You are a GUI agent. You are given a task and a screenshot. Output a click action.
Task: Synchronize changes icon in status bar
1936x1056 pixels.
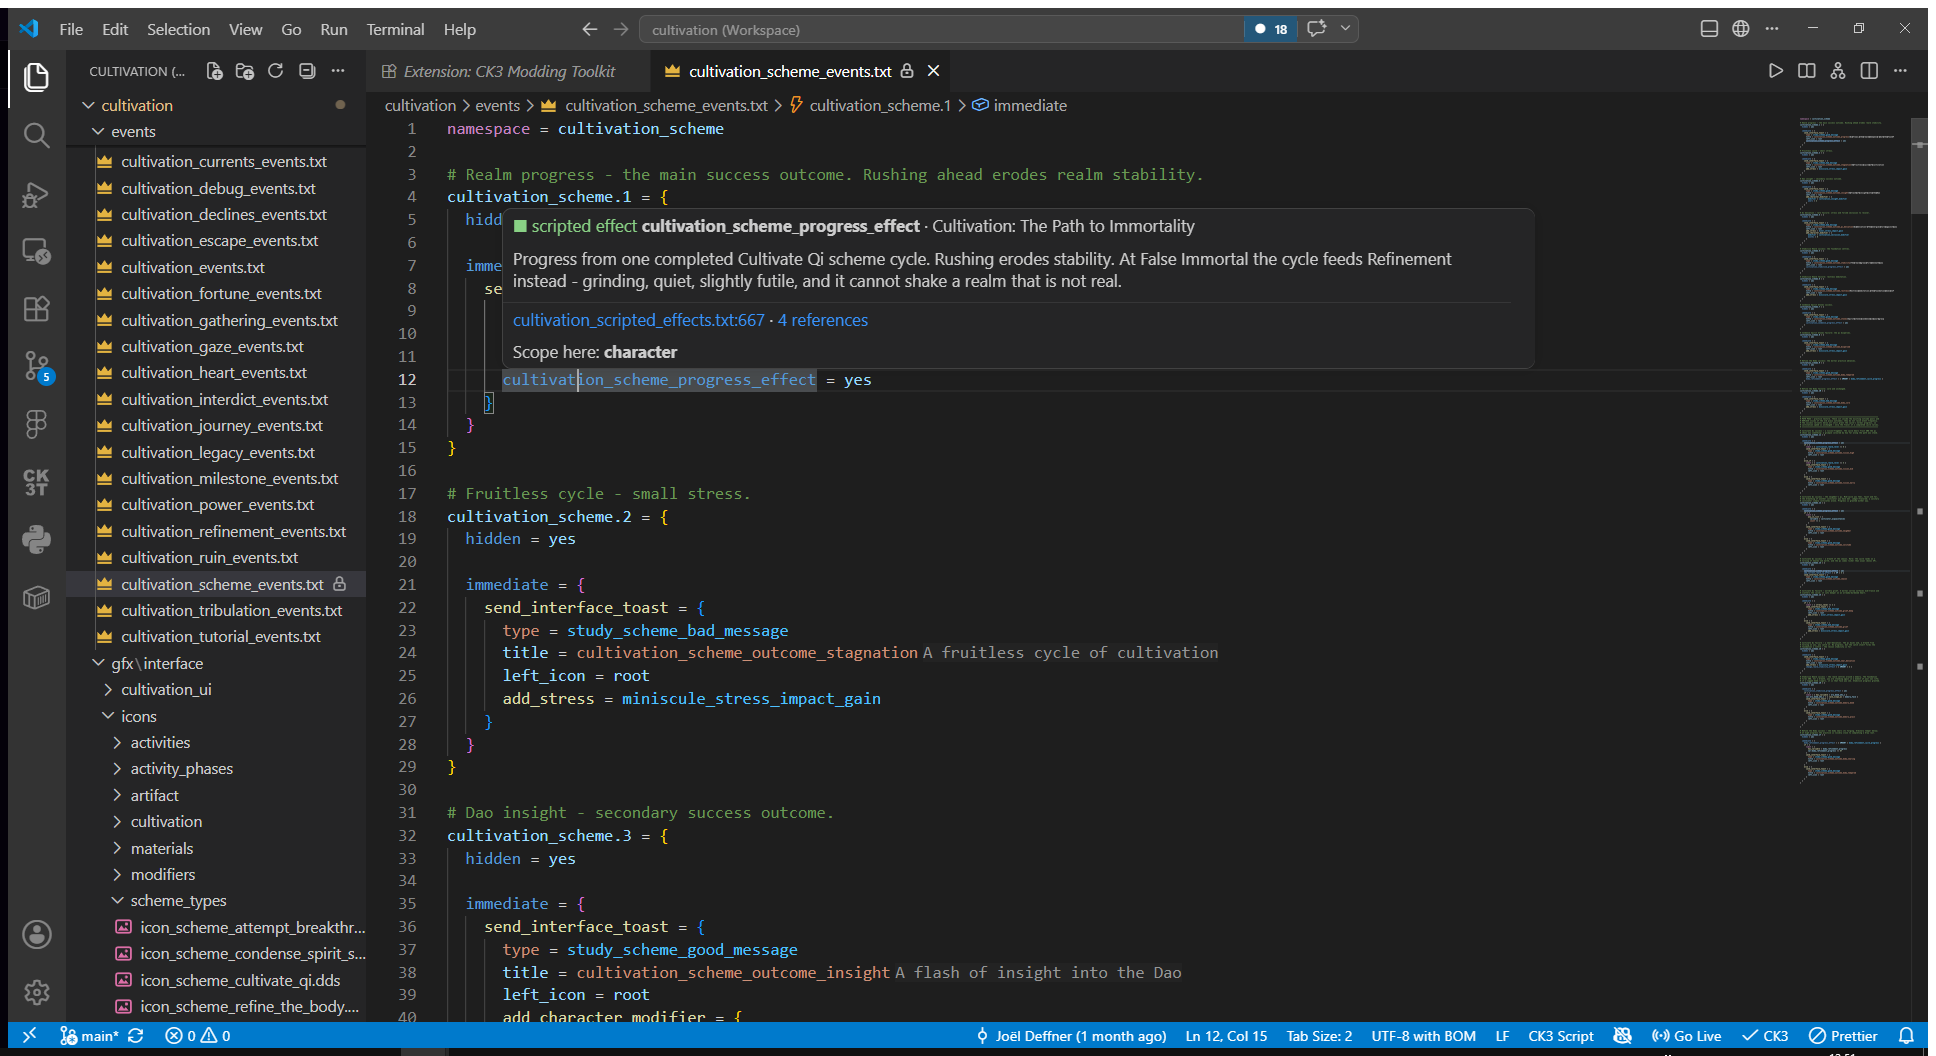point(136,1036)
